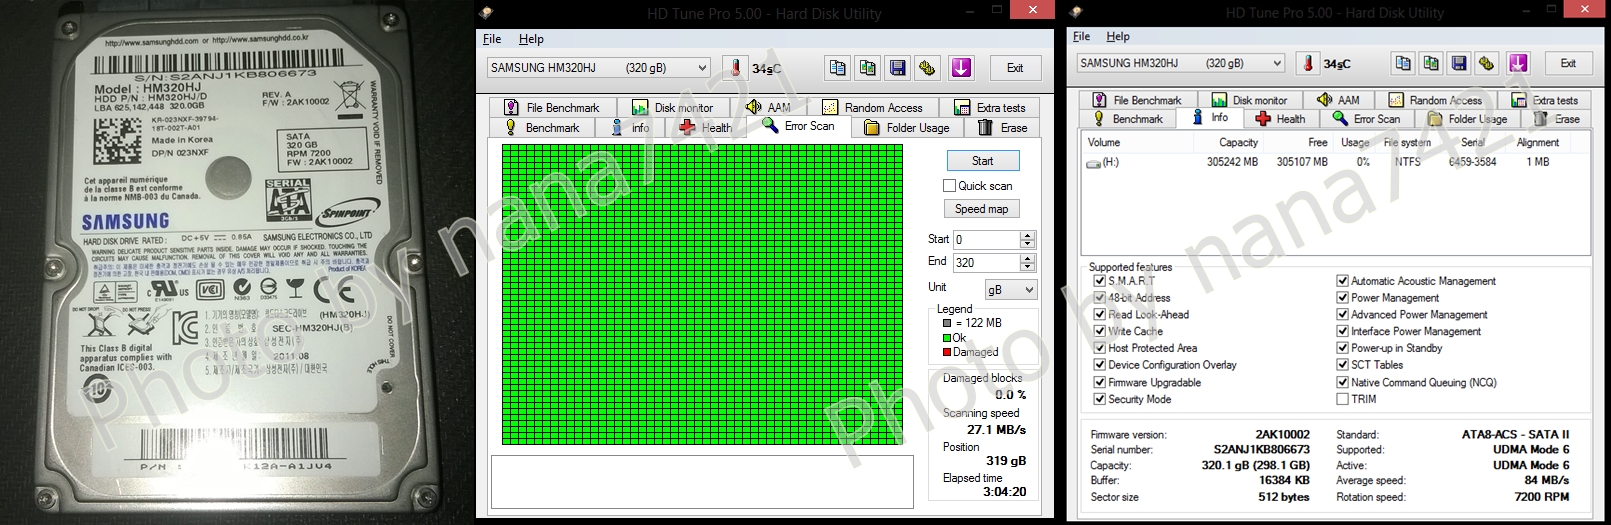Click the purple down-arrow icon in the Info window

point(1518,63)
